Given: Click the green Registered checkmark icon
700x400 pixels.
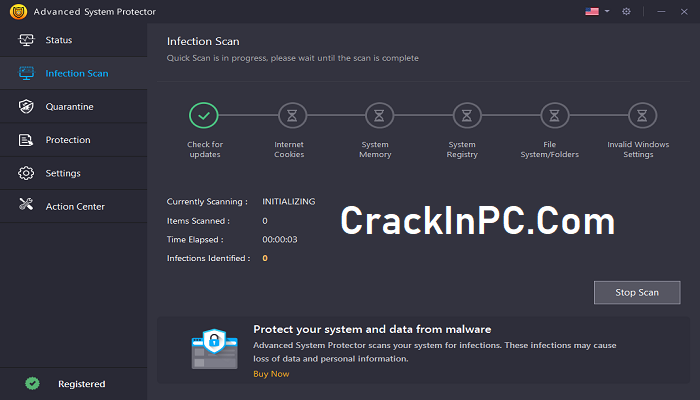Looking at the screenshot, I should coord(32,383).
